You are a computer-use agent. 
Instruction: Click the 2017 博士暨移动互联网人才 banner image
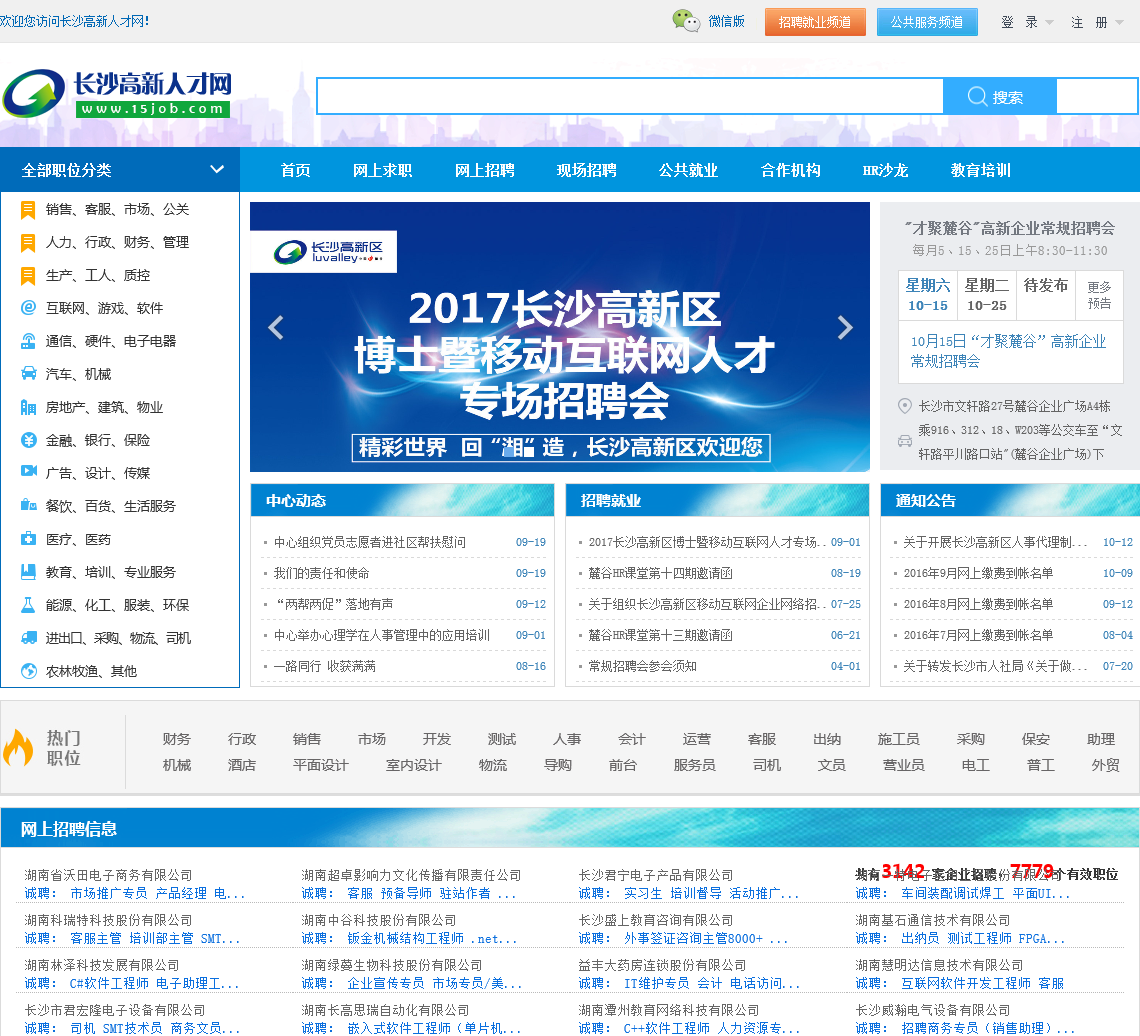tap(559, 337)
